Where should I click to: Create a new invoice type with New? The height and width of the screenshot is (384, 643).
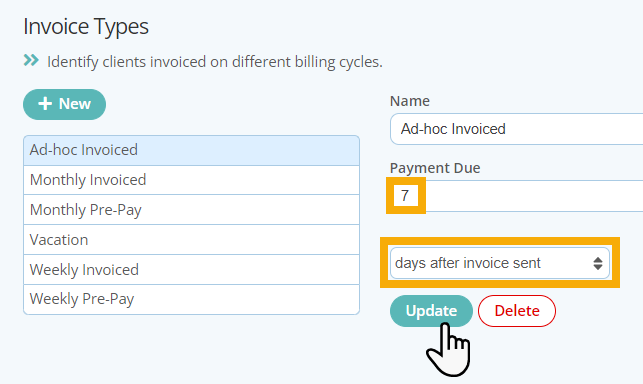64,104
